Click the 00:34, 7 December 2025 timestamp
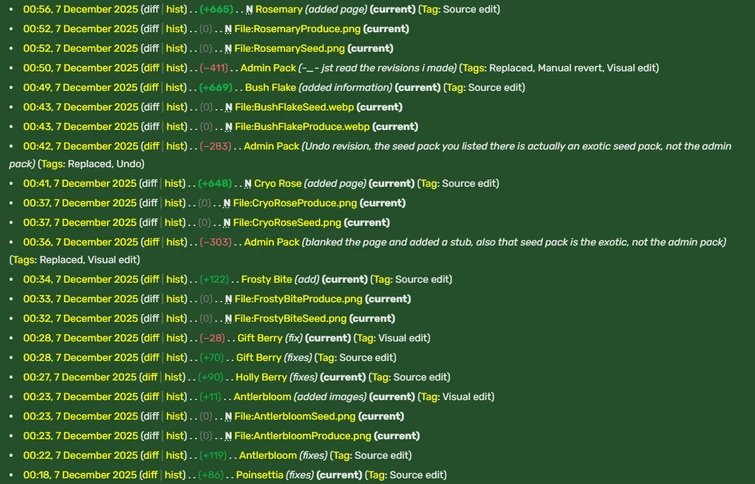The height and width of the screenshot is (484, 755). click(x=80, y=279)
